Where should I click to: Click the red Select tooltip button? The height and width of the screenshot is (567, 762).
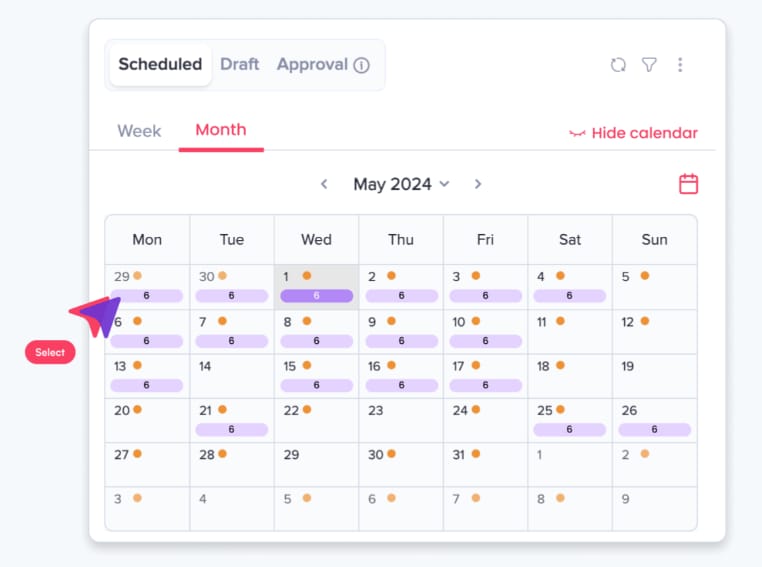[x=50, y=352]
